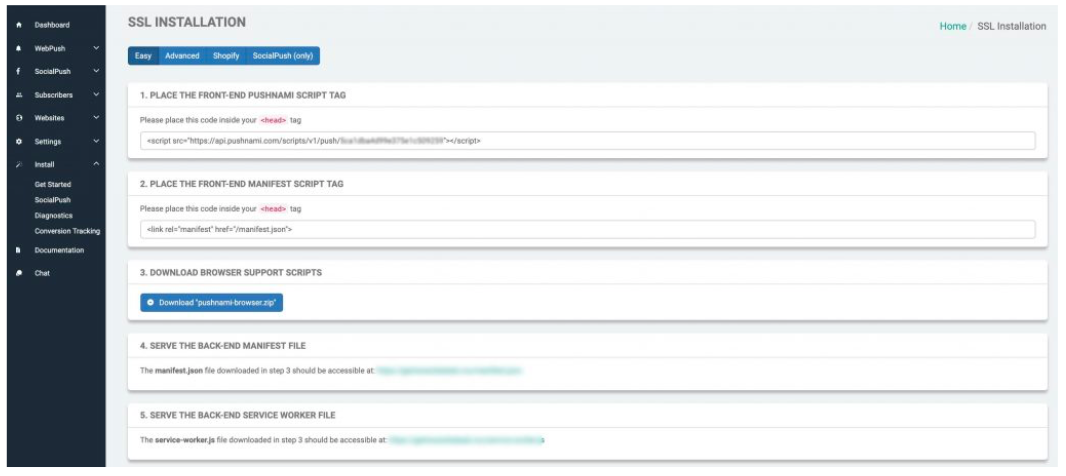Click the head tag label in step 1
This screenshot has height=476, width=1066.
click(274, 120)
